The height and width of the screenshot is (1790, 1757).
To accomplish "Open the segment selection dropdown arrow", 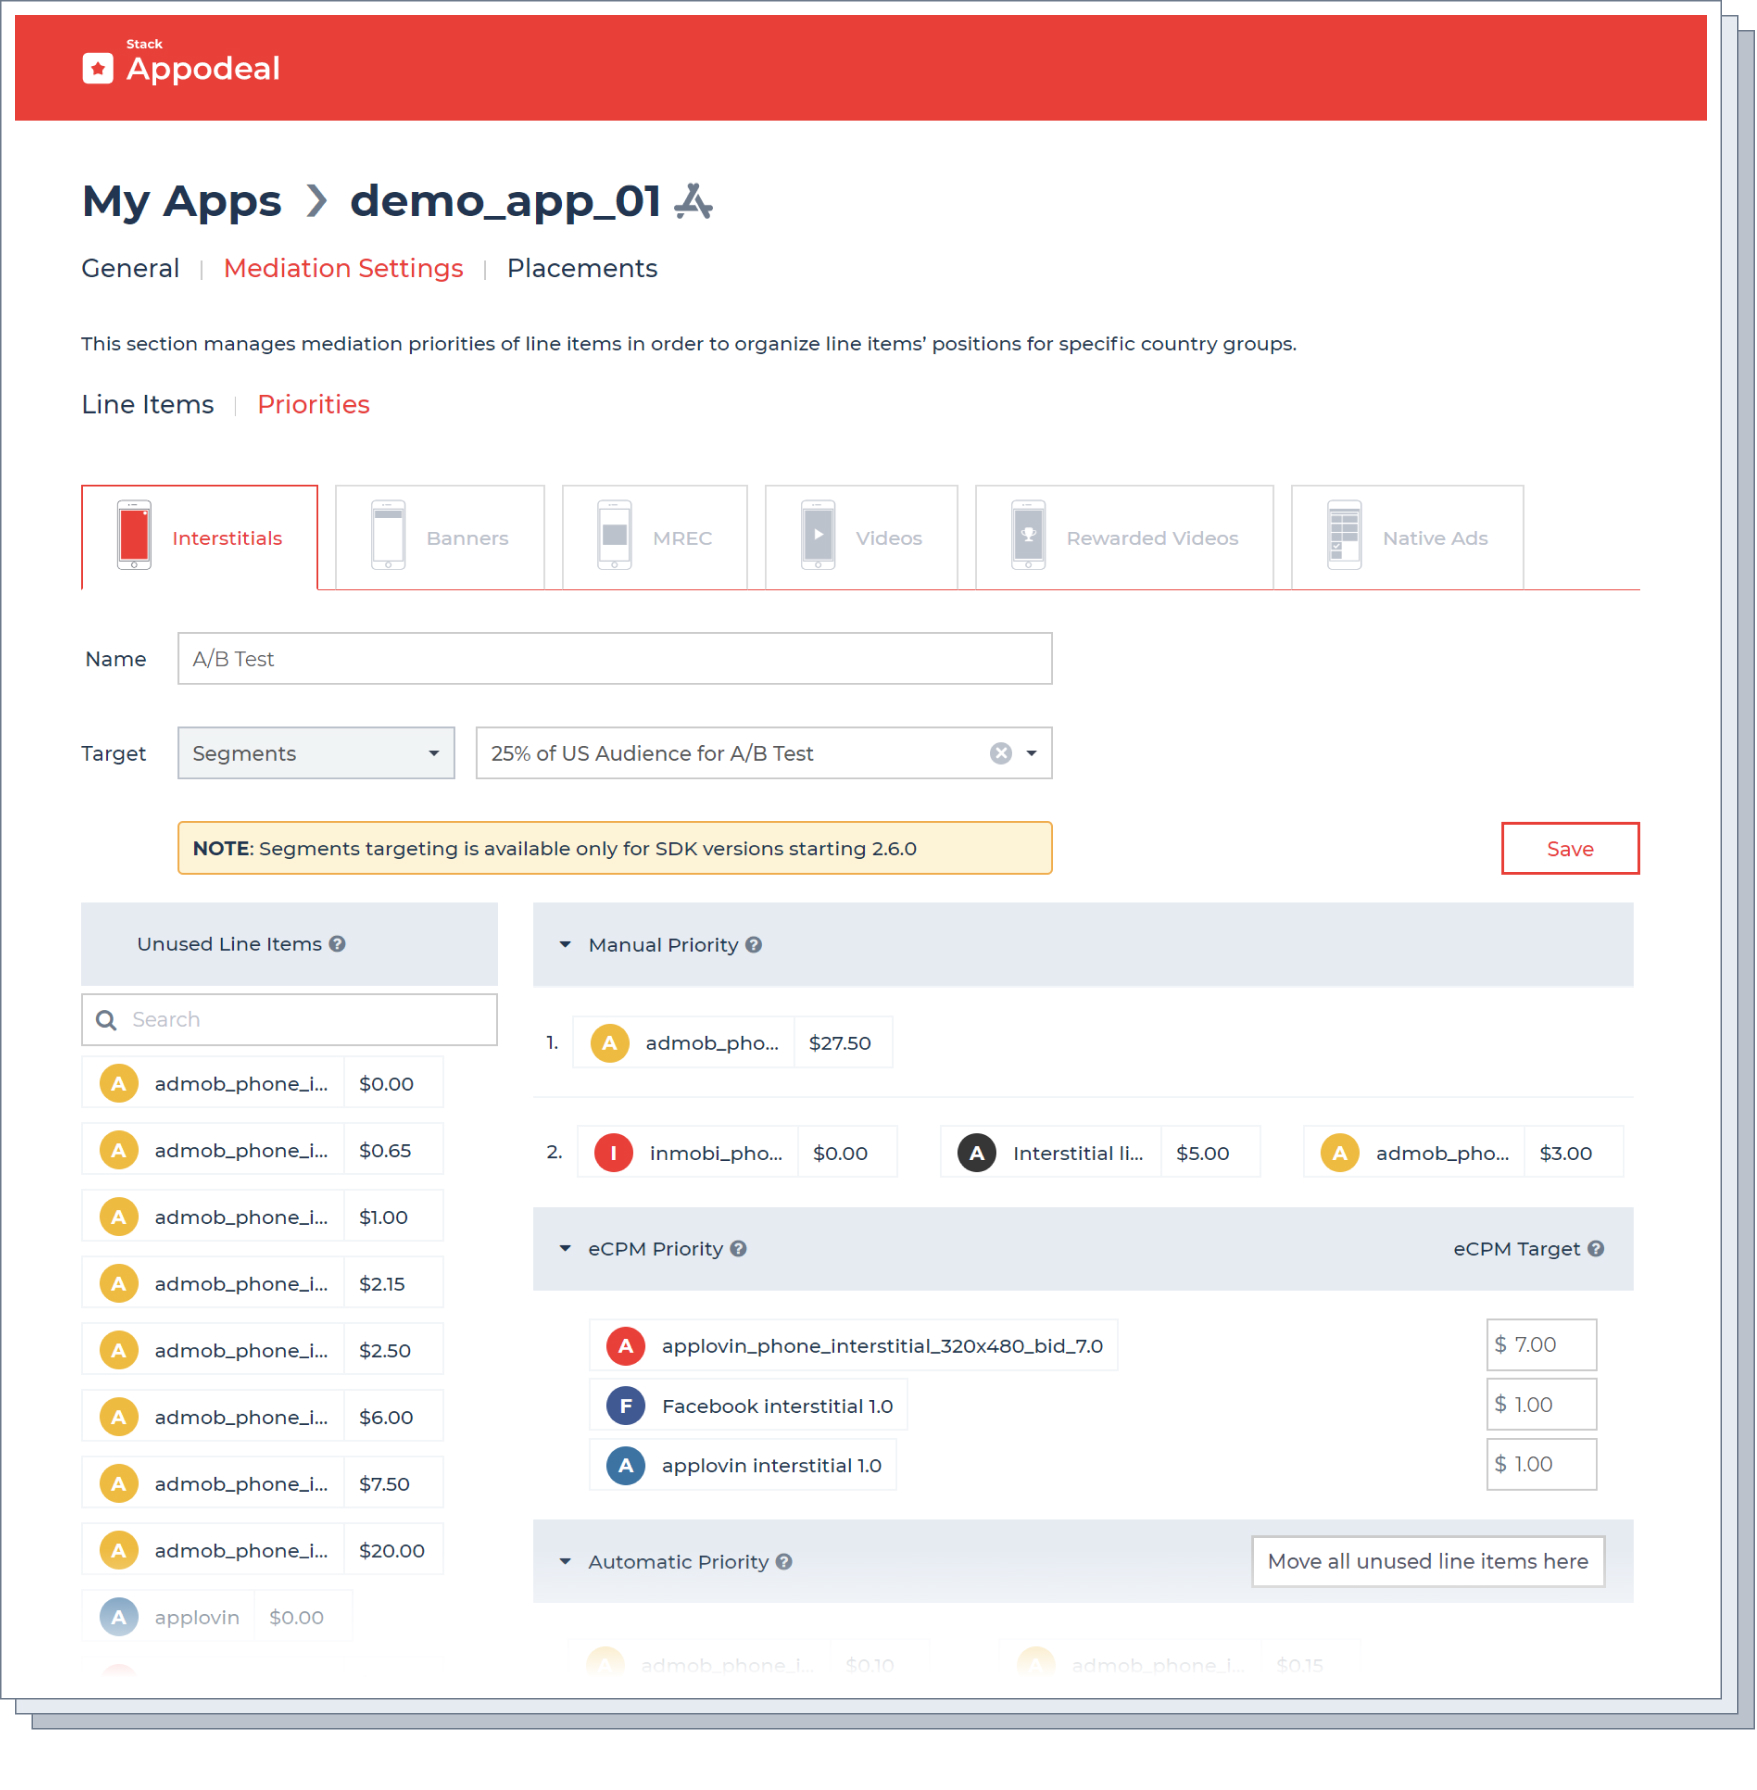I will [1032, 753].
